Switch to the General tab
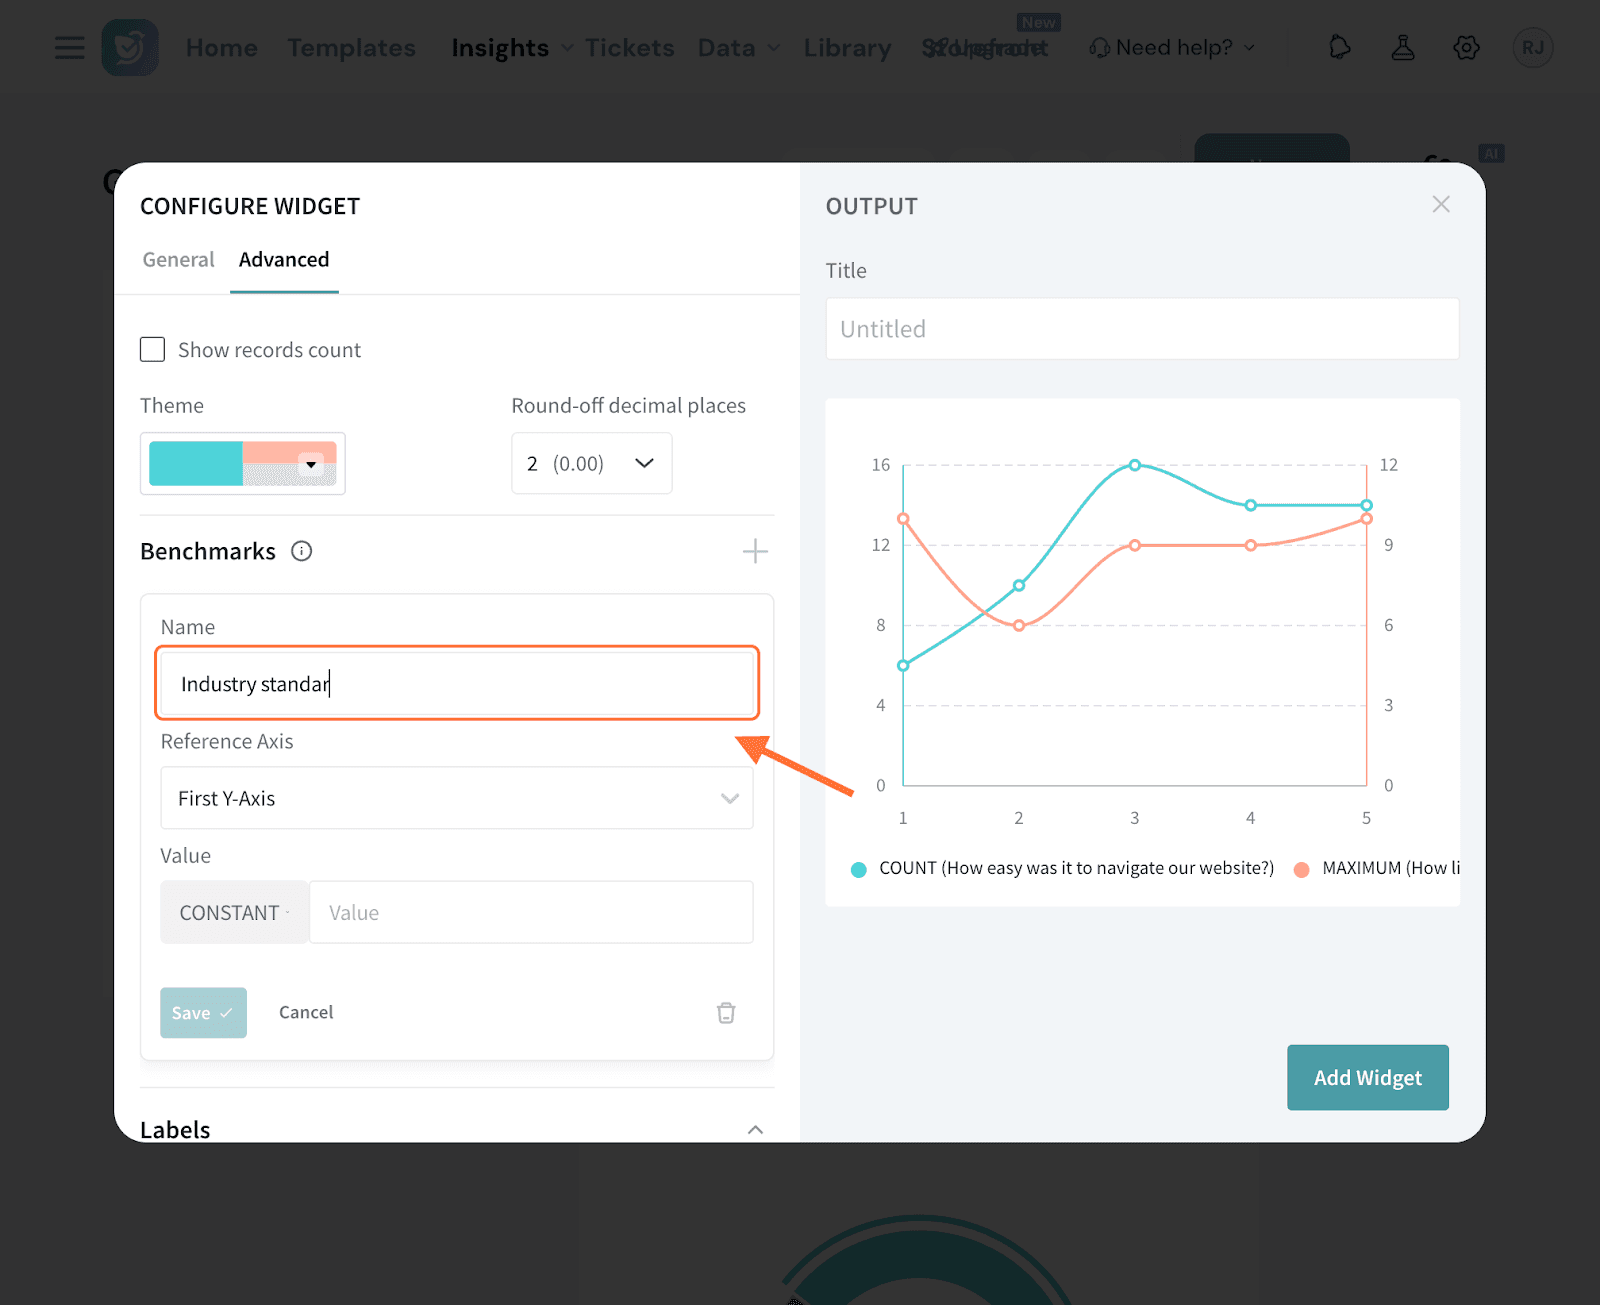Viewport: 1600px width, 1305px height. tap(178, 260)
